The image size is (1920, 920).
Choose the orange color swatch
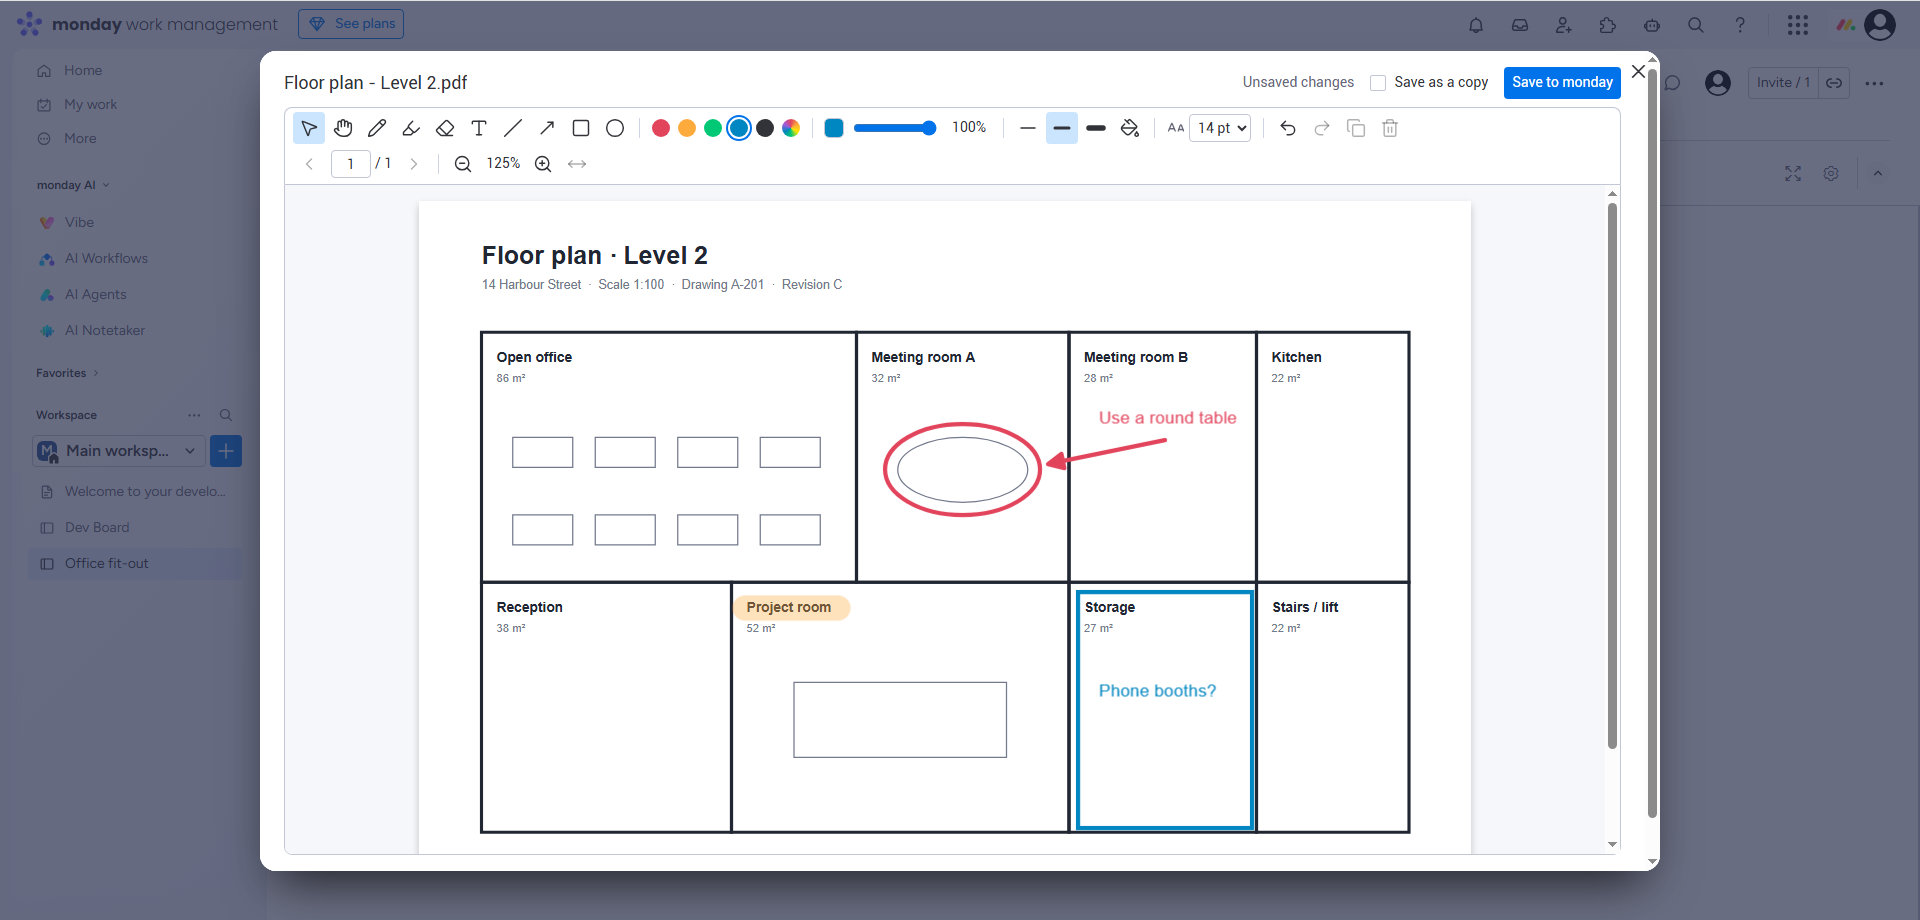tap(687, 128)
